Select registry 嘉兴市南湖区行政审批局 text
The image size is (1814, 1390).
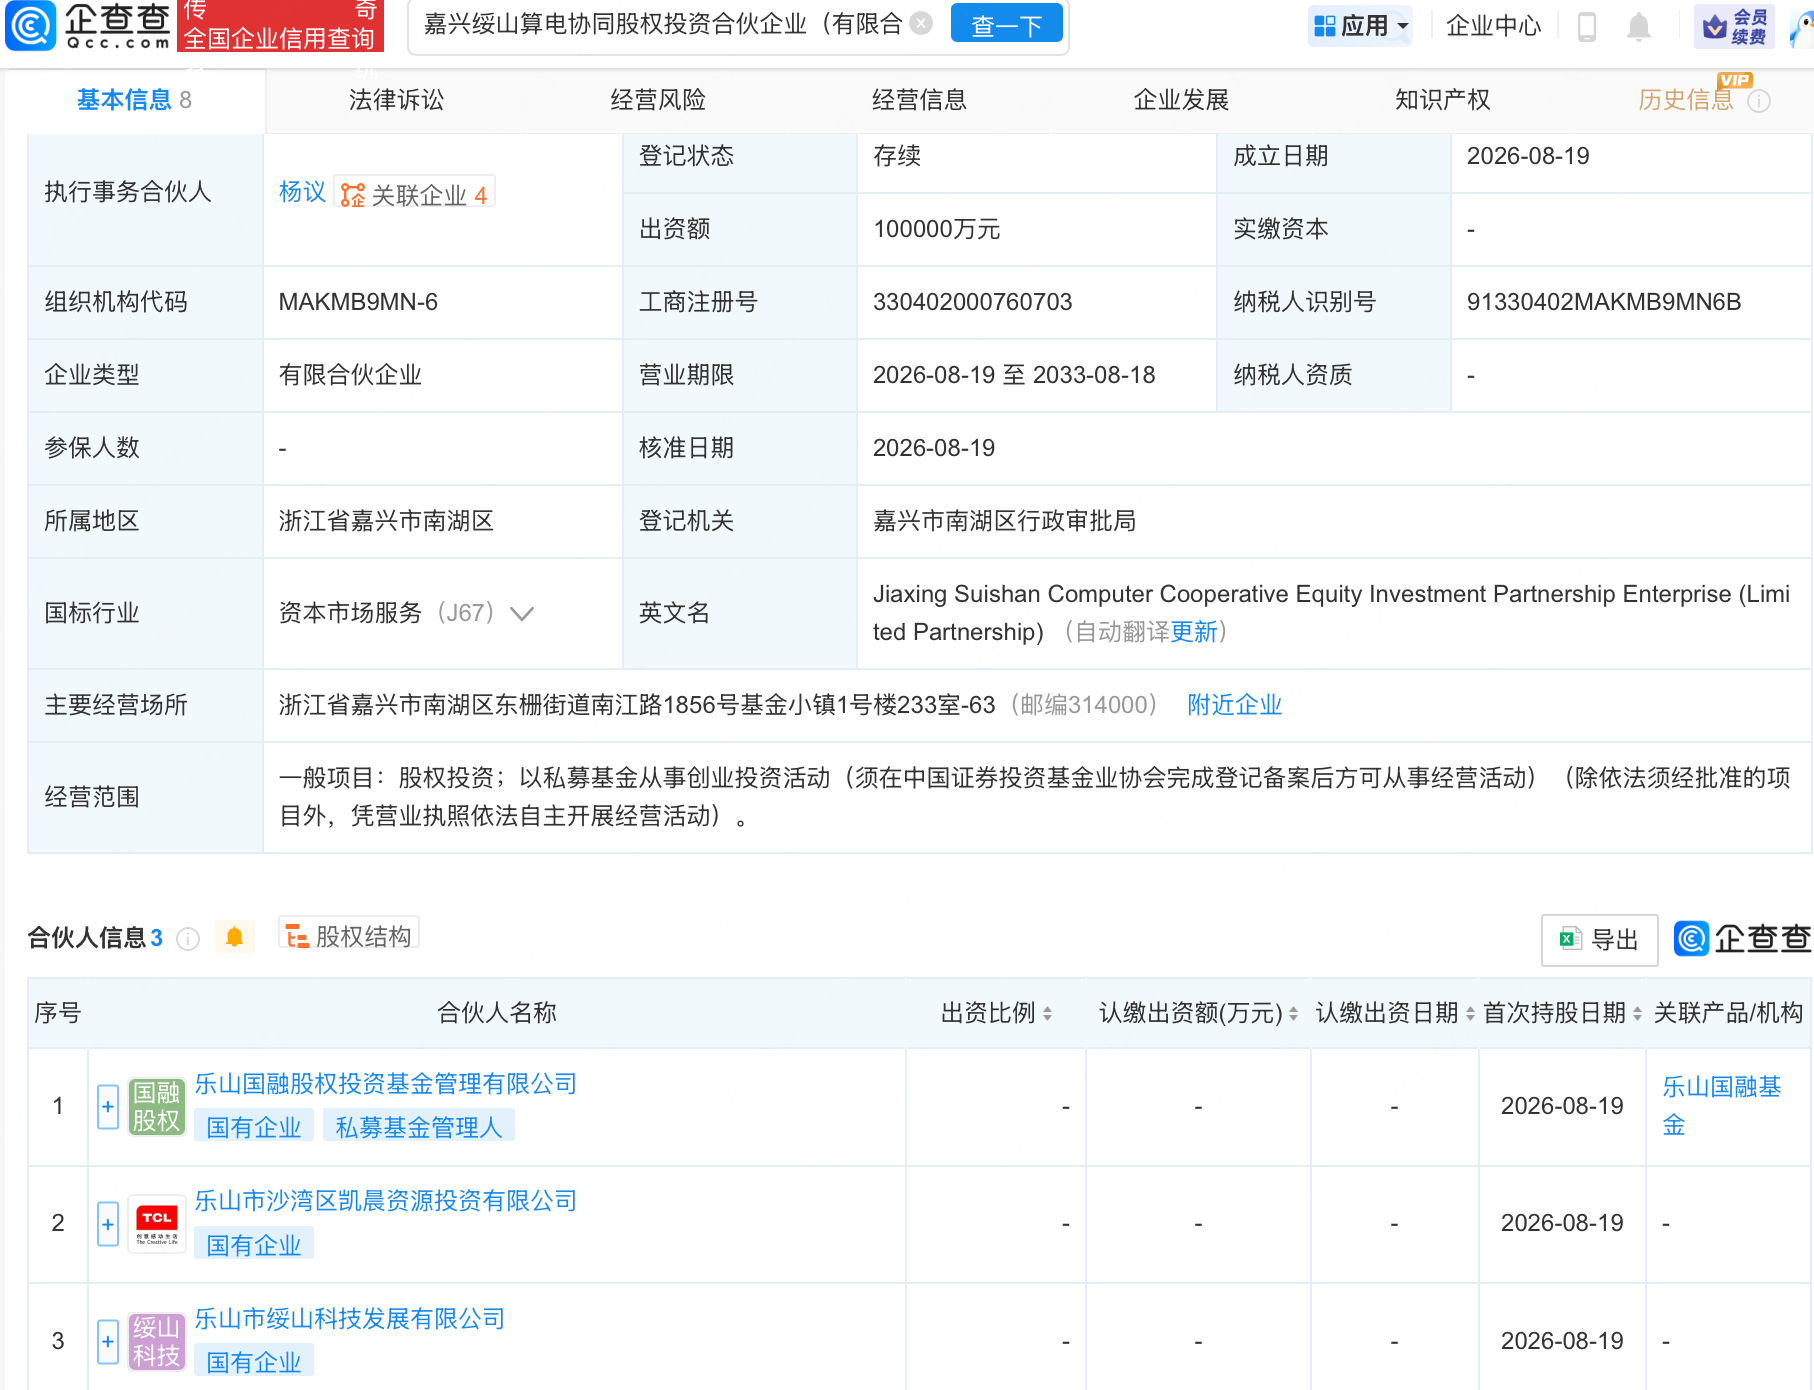click(1004, 521)
